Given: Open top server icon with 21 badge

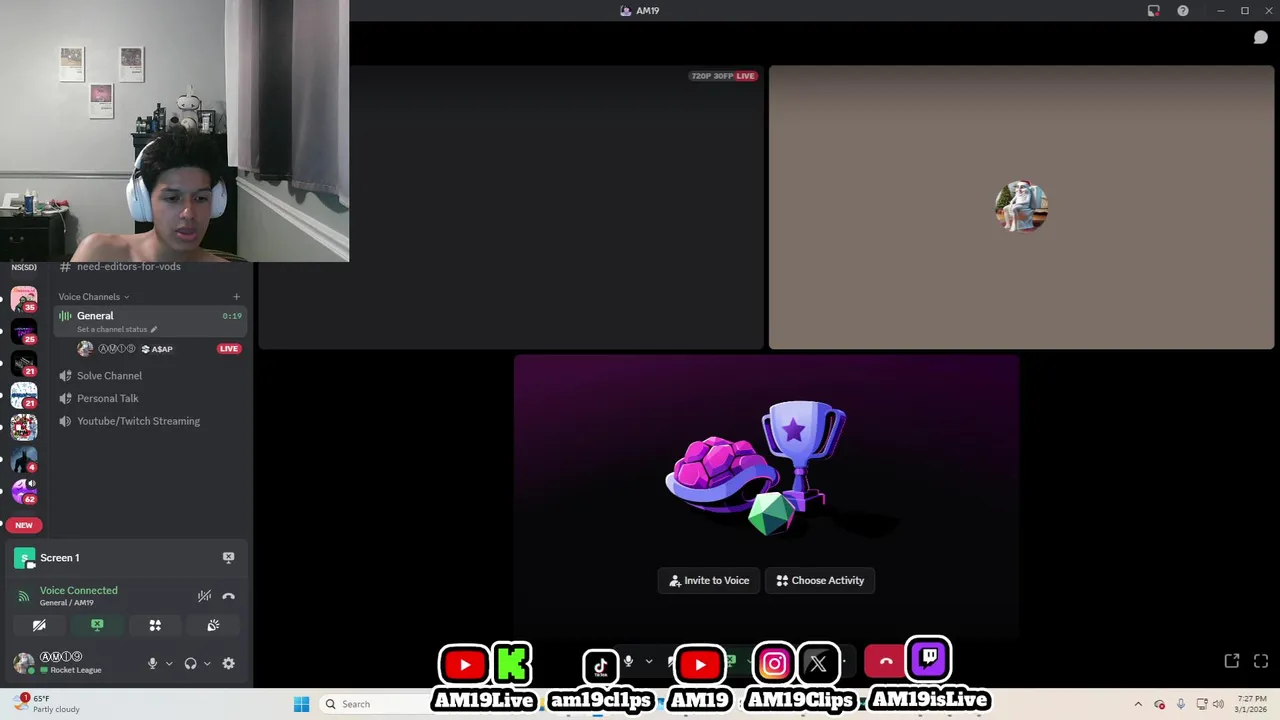Looking at the screenshot, I should pyautogui.click(x=24, y=363).
